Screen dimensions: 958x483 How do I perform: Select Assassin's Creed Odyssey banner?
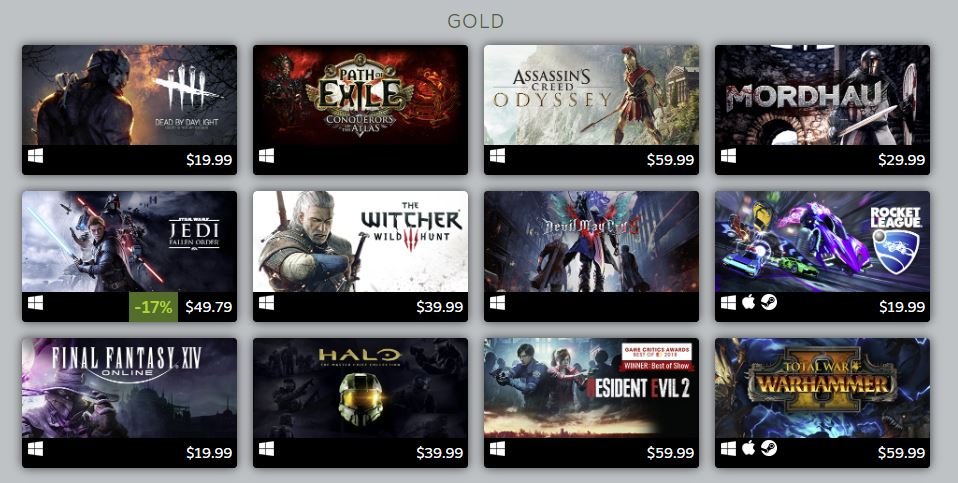click(x=591, y=95)
